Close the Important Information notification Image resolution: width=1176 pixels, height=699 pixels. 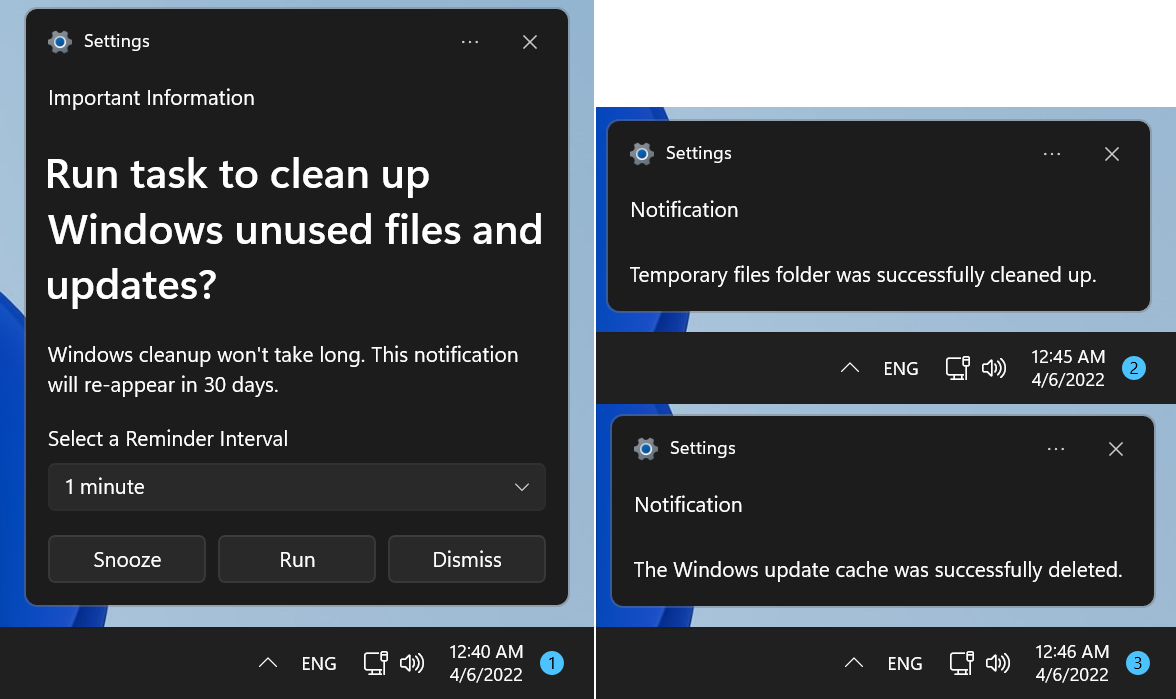[x=530, y=42]
